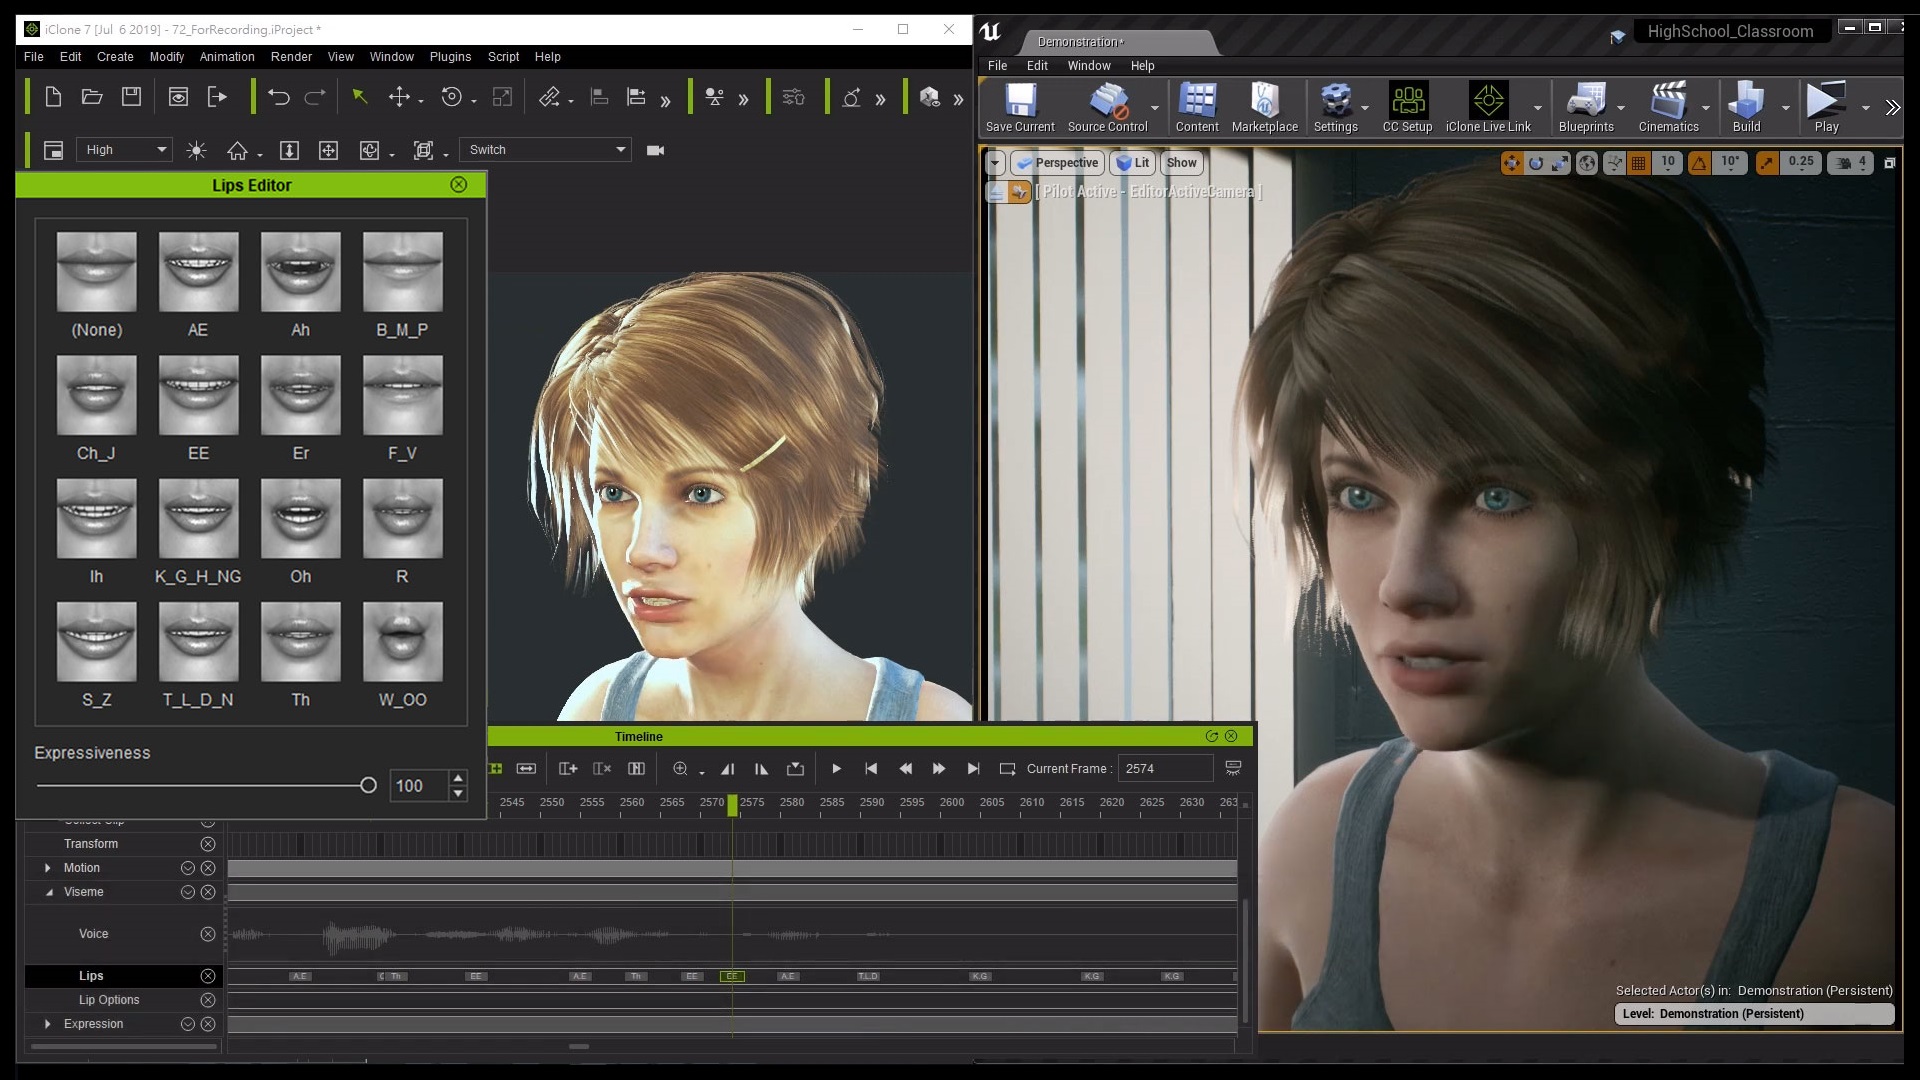Open viewport options dropdown arrow in Unreal

[994, 163]
